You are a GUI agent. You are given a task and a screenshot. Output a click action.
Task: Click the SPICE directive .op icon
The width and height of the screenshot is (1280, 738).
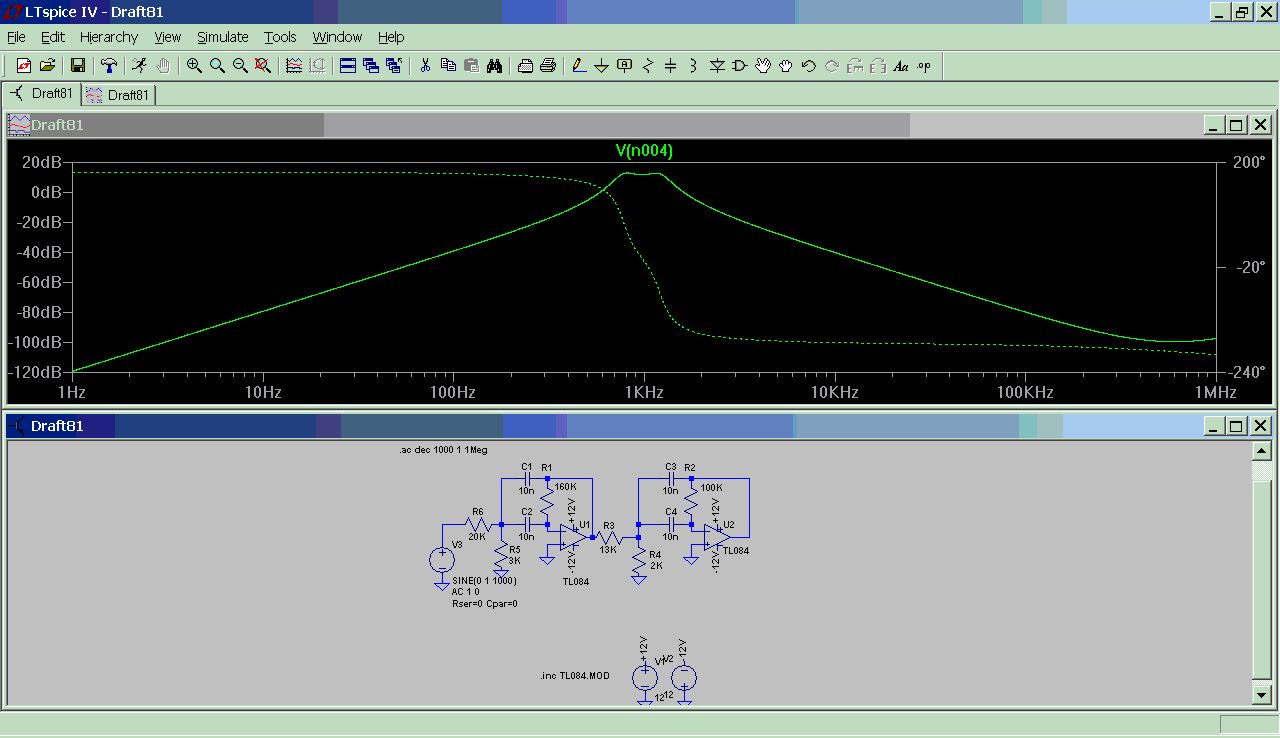[x=923, y=66]
